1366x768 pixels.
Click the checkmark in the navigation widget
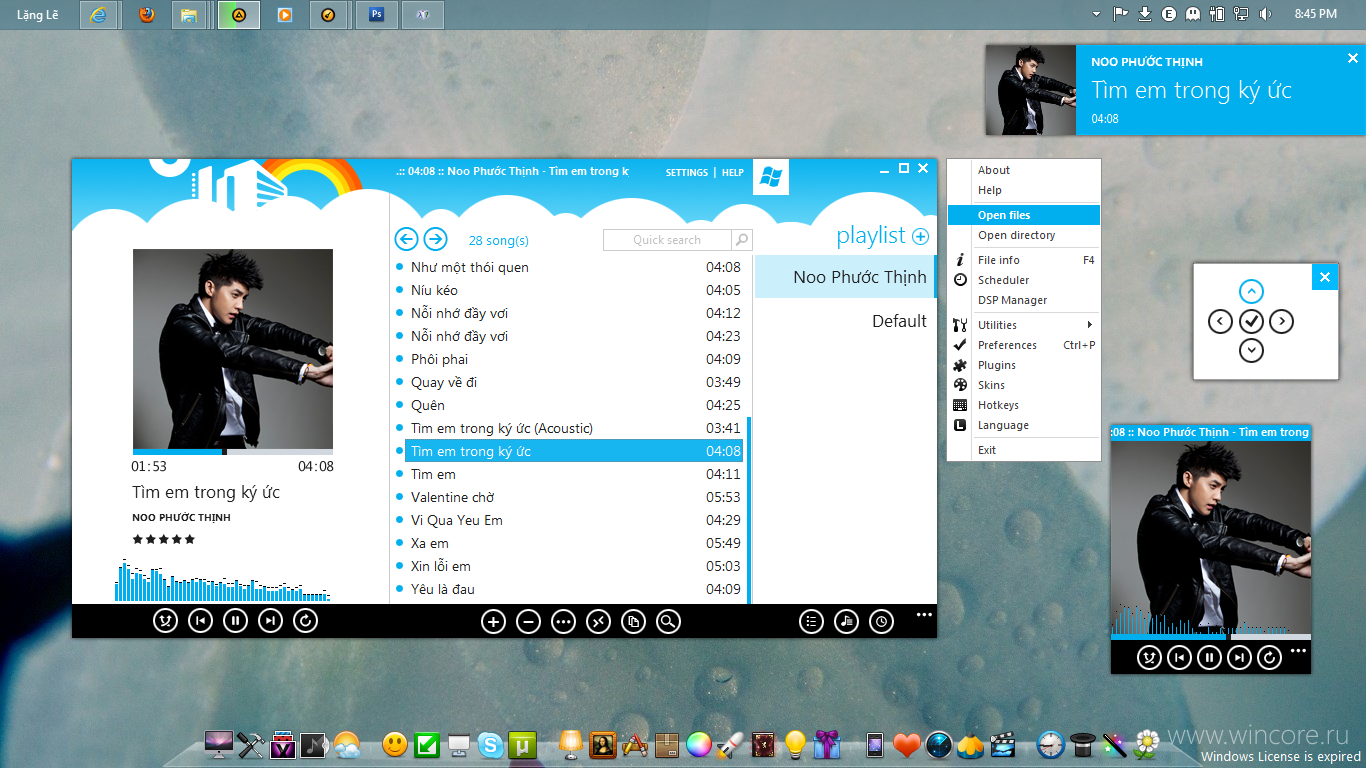point(1251,321)
